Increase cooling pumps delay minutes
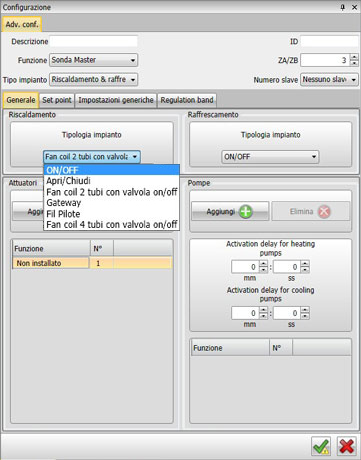This screenshot has width=361, height=460. 263,310
